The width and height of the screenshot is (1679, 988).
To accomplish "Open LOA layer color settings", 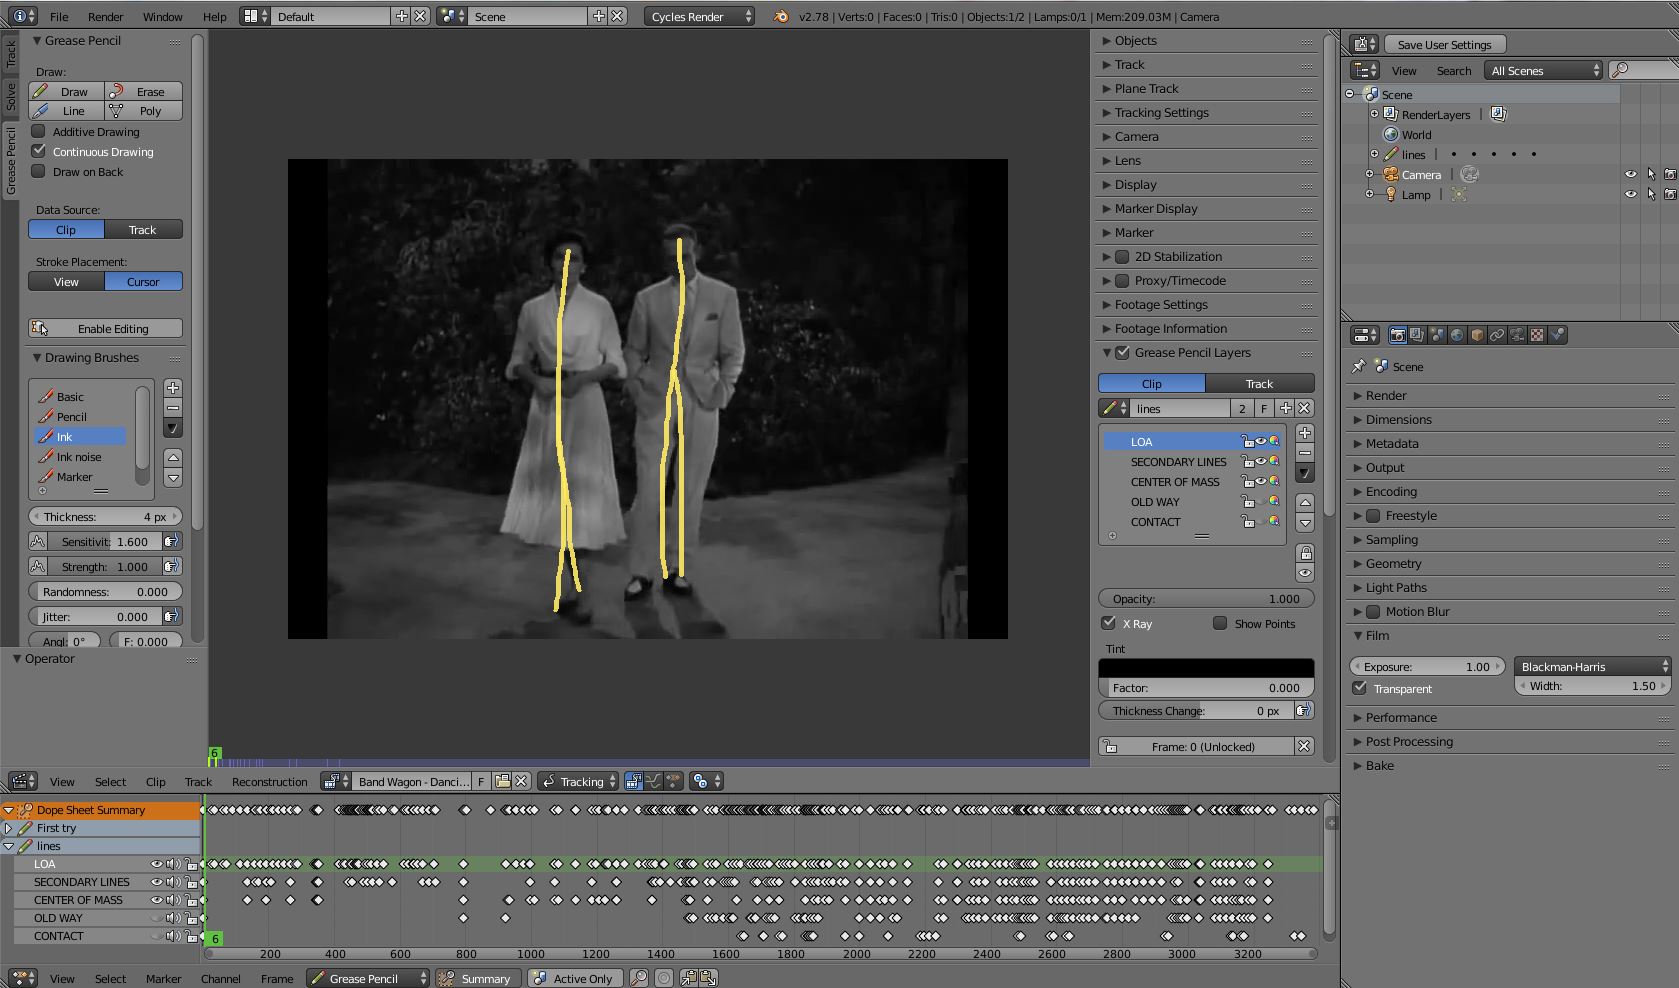I will (1274, 441).
